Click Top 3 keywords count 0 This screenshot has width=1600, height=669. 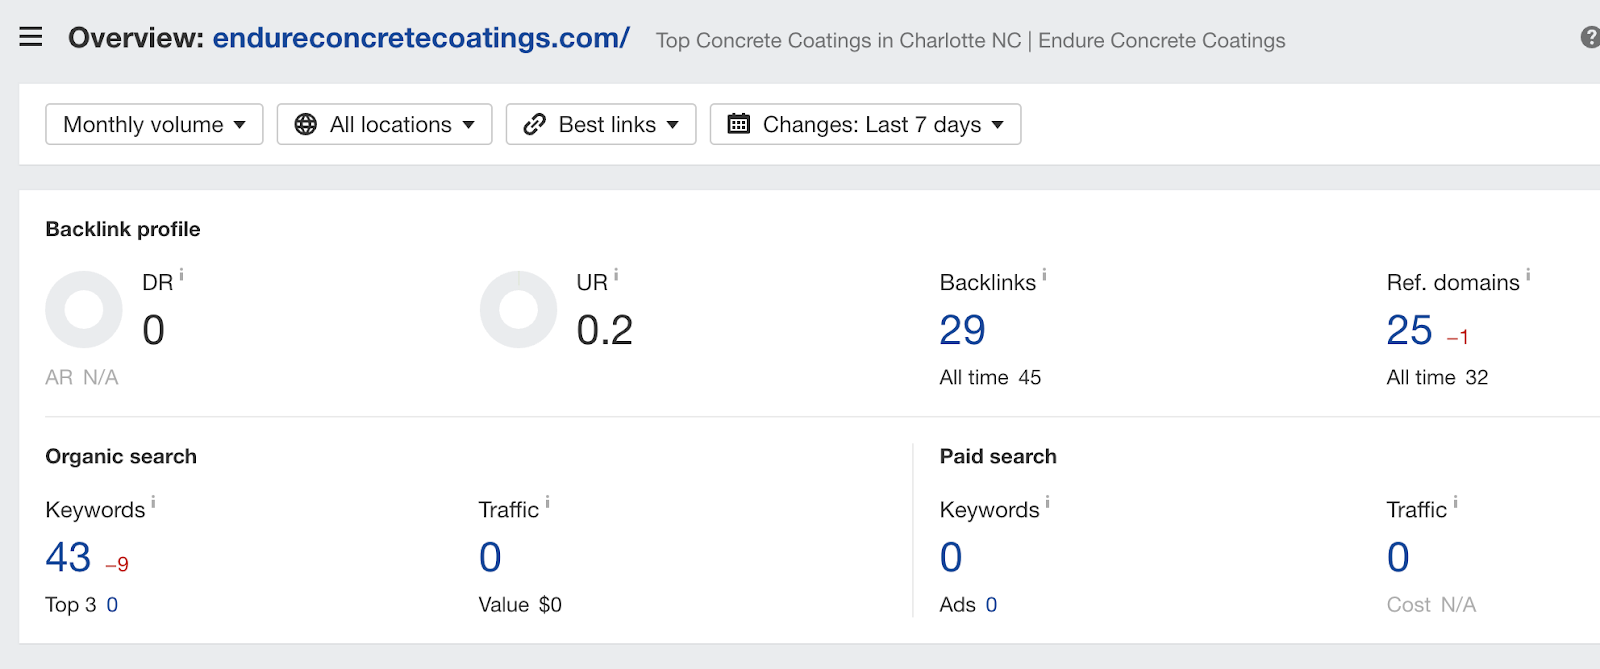[x=112, y=605]
